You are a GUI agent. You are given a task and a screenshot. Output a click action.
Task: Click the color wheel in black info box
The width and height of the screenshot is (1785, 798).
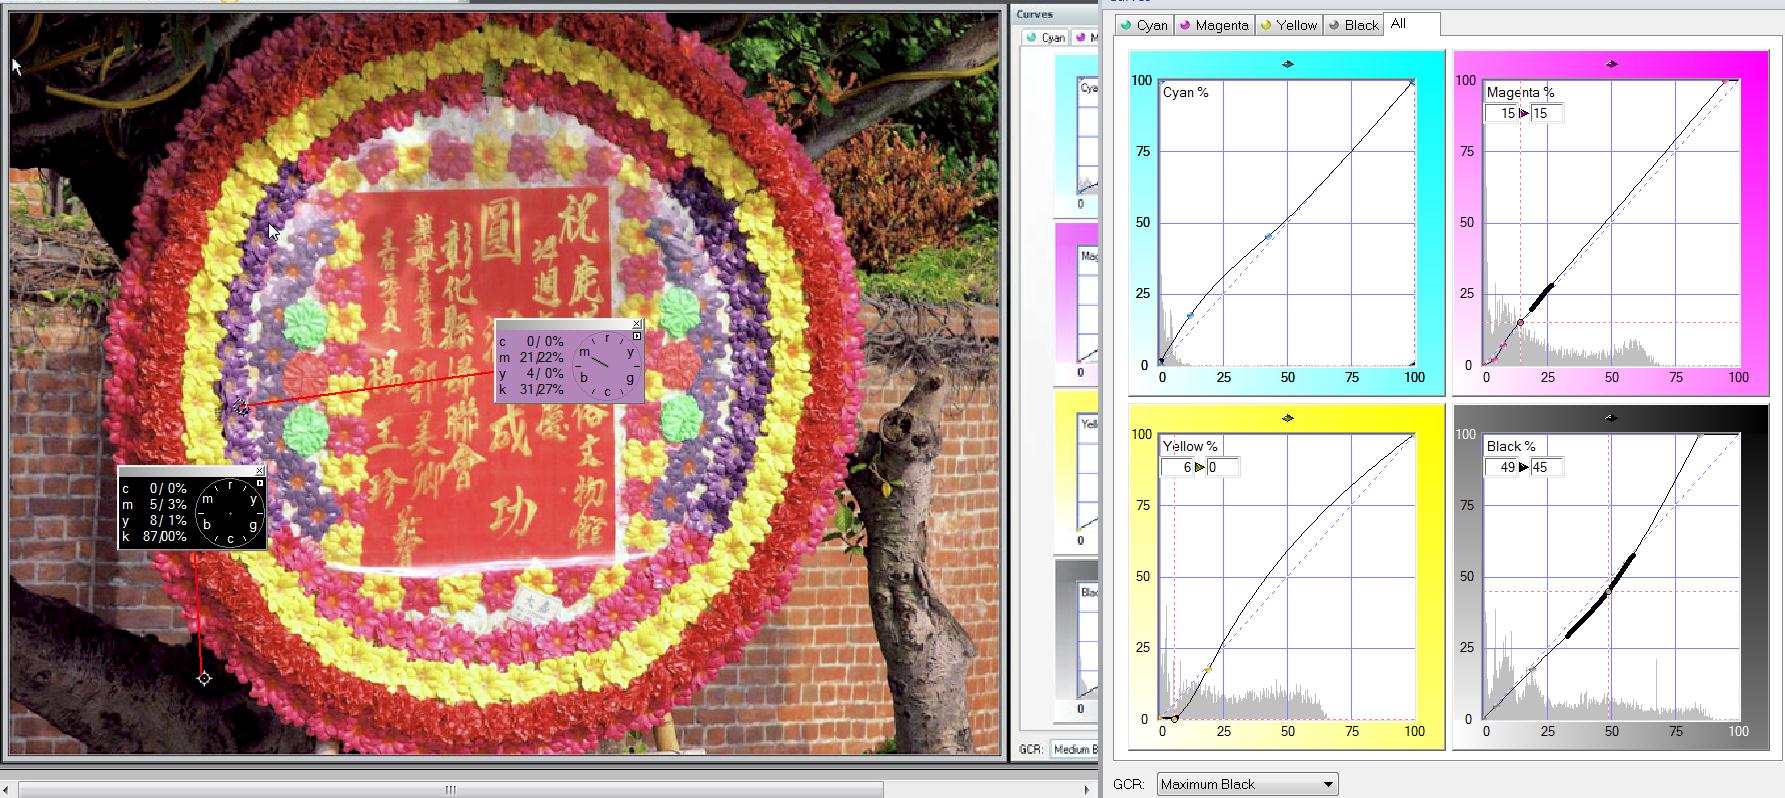tap(230, 512)
